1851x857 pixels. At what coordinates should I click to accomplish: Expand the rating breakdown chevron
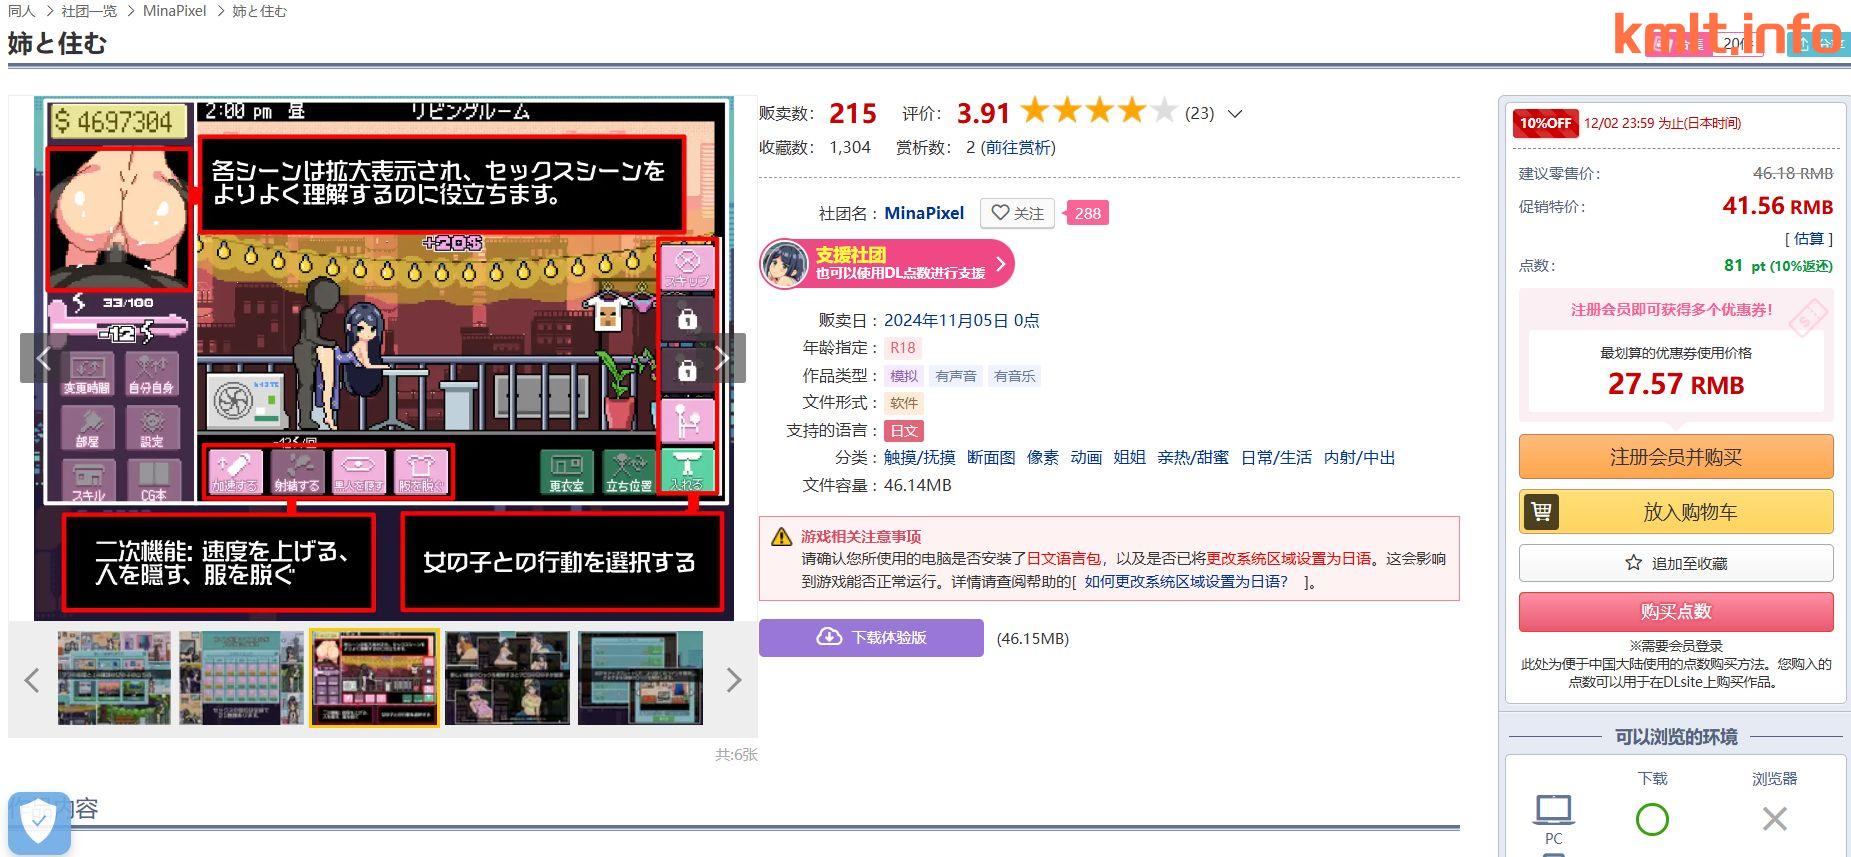(x=1235, y=114)
